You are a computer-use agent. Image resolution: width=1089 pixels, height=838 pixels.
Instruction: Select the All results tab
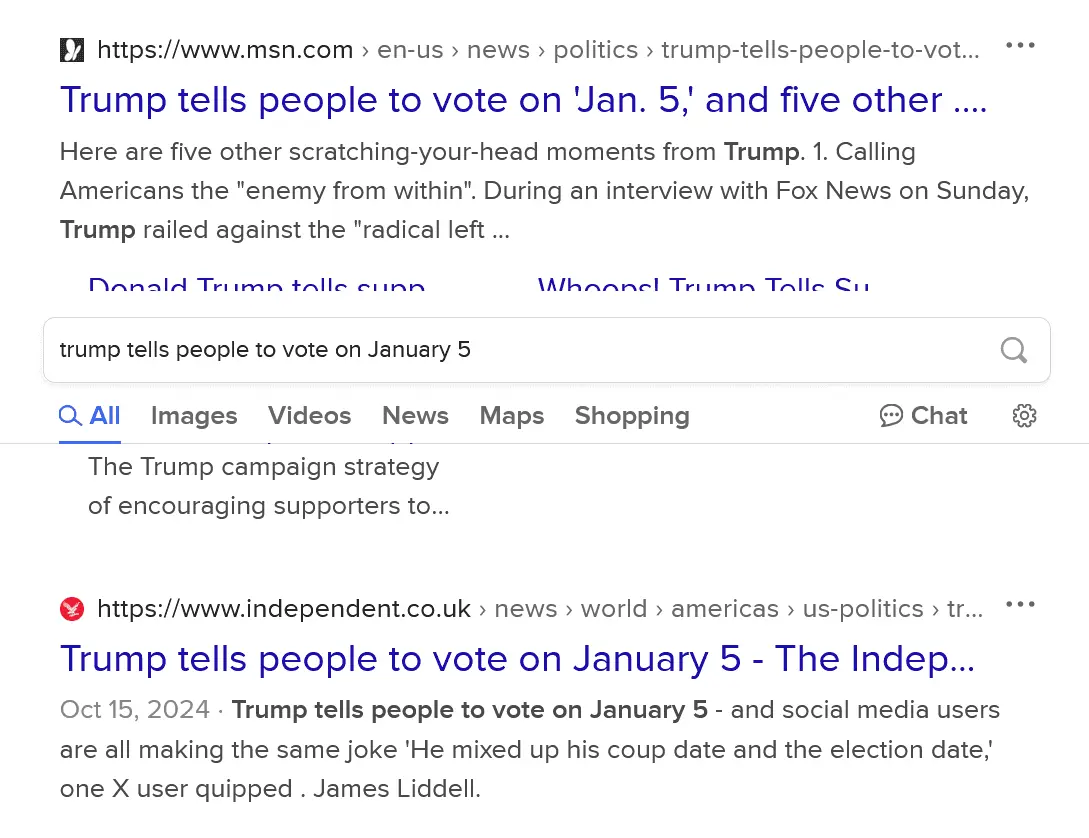tap(90, 416)
